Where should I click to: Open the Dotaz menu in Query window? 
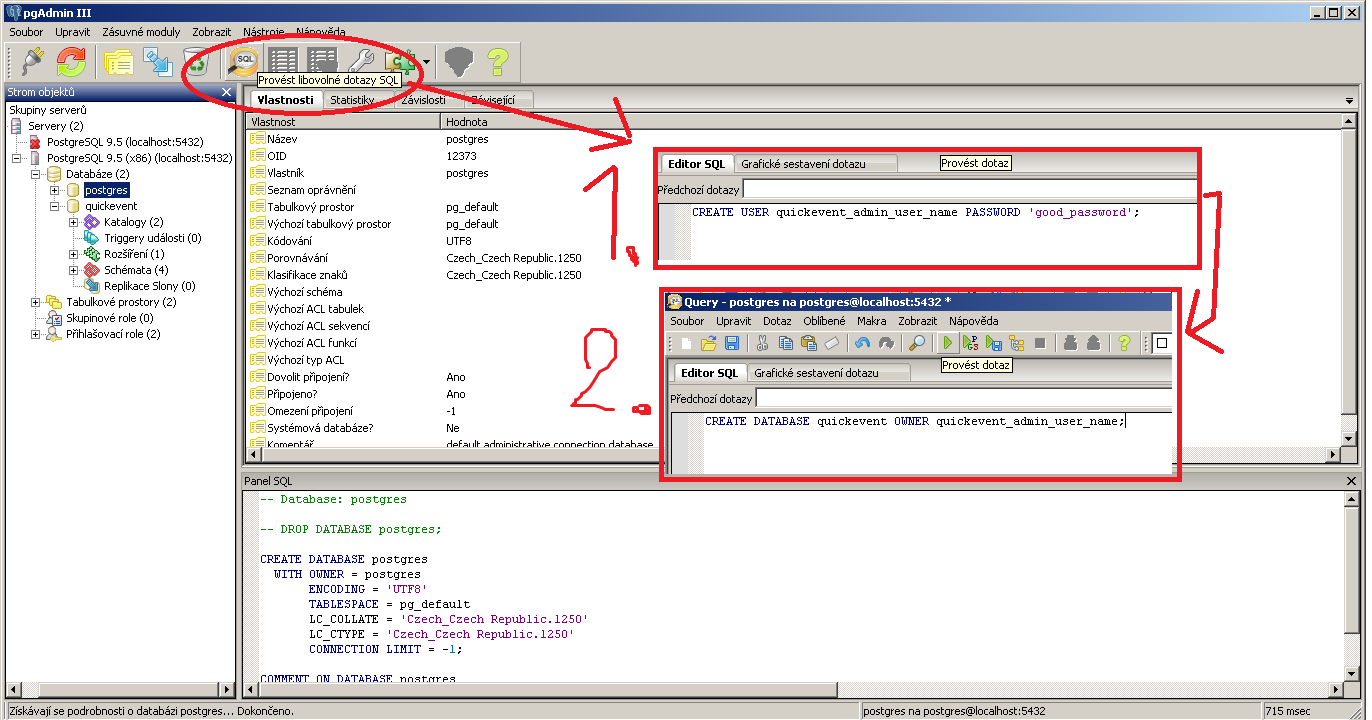tap(777, 321)
